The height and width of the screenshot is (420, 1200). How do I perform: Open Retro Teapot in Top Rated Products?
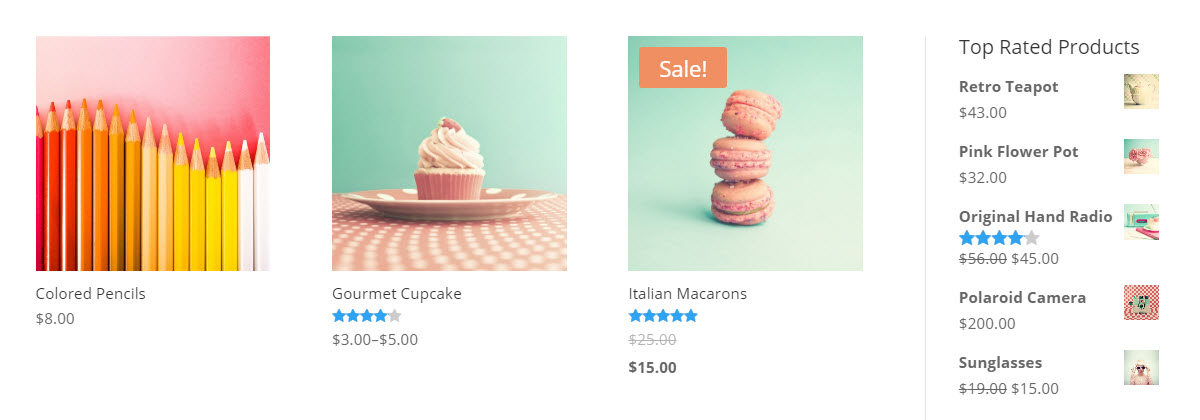pyautogui.click(x=1008, y=87)
